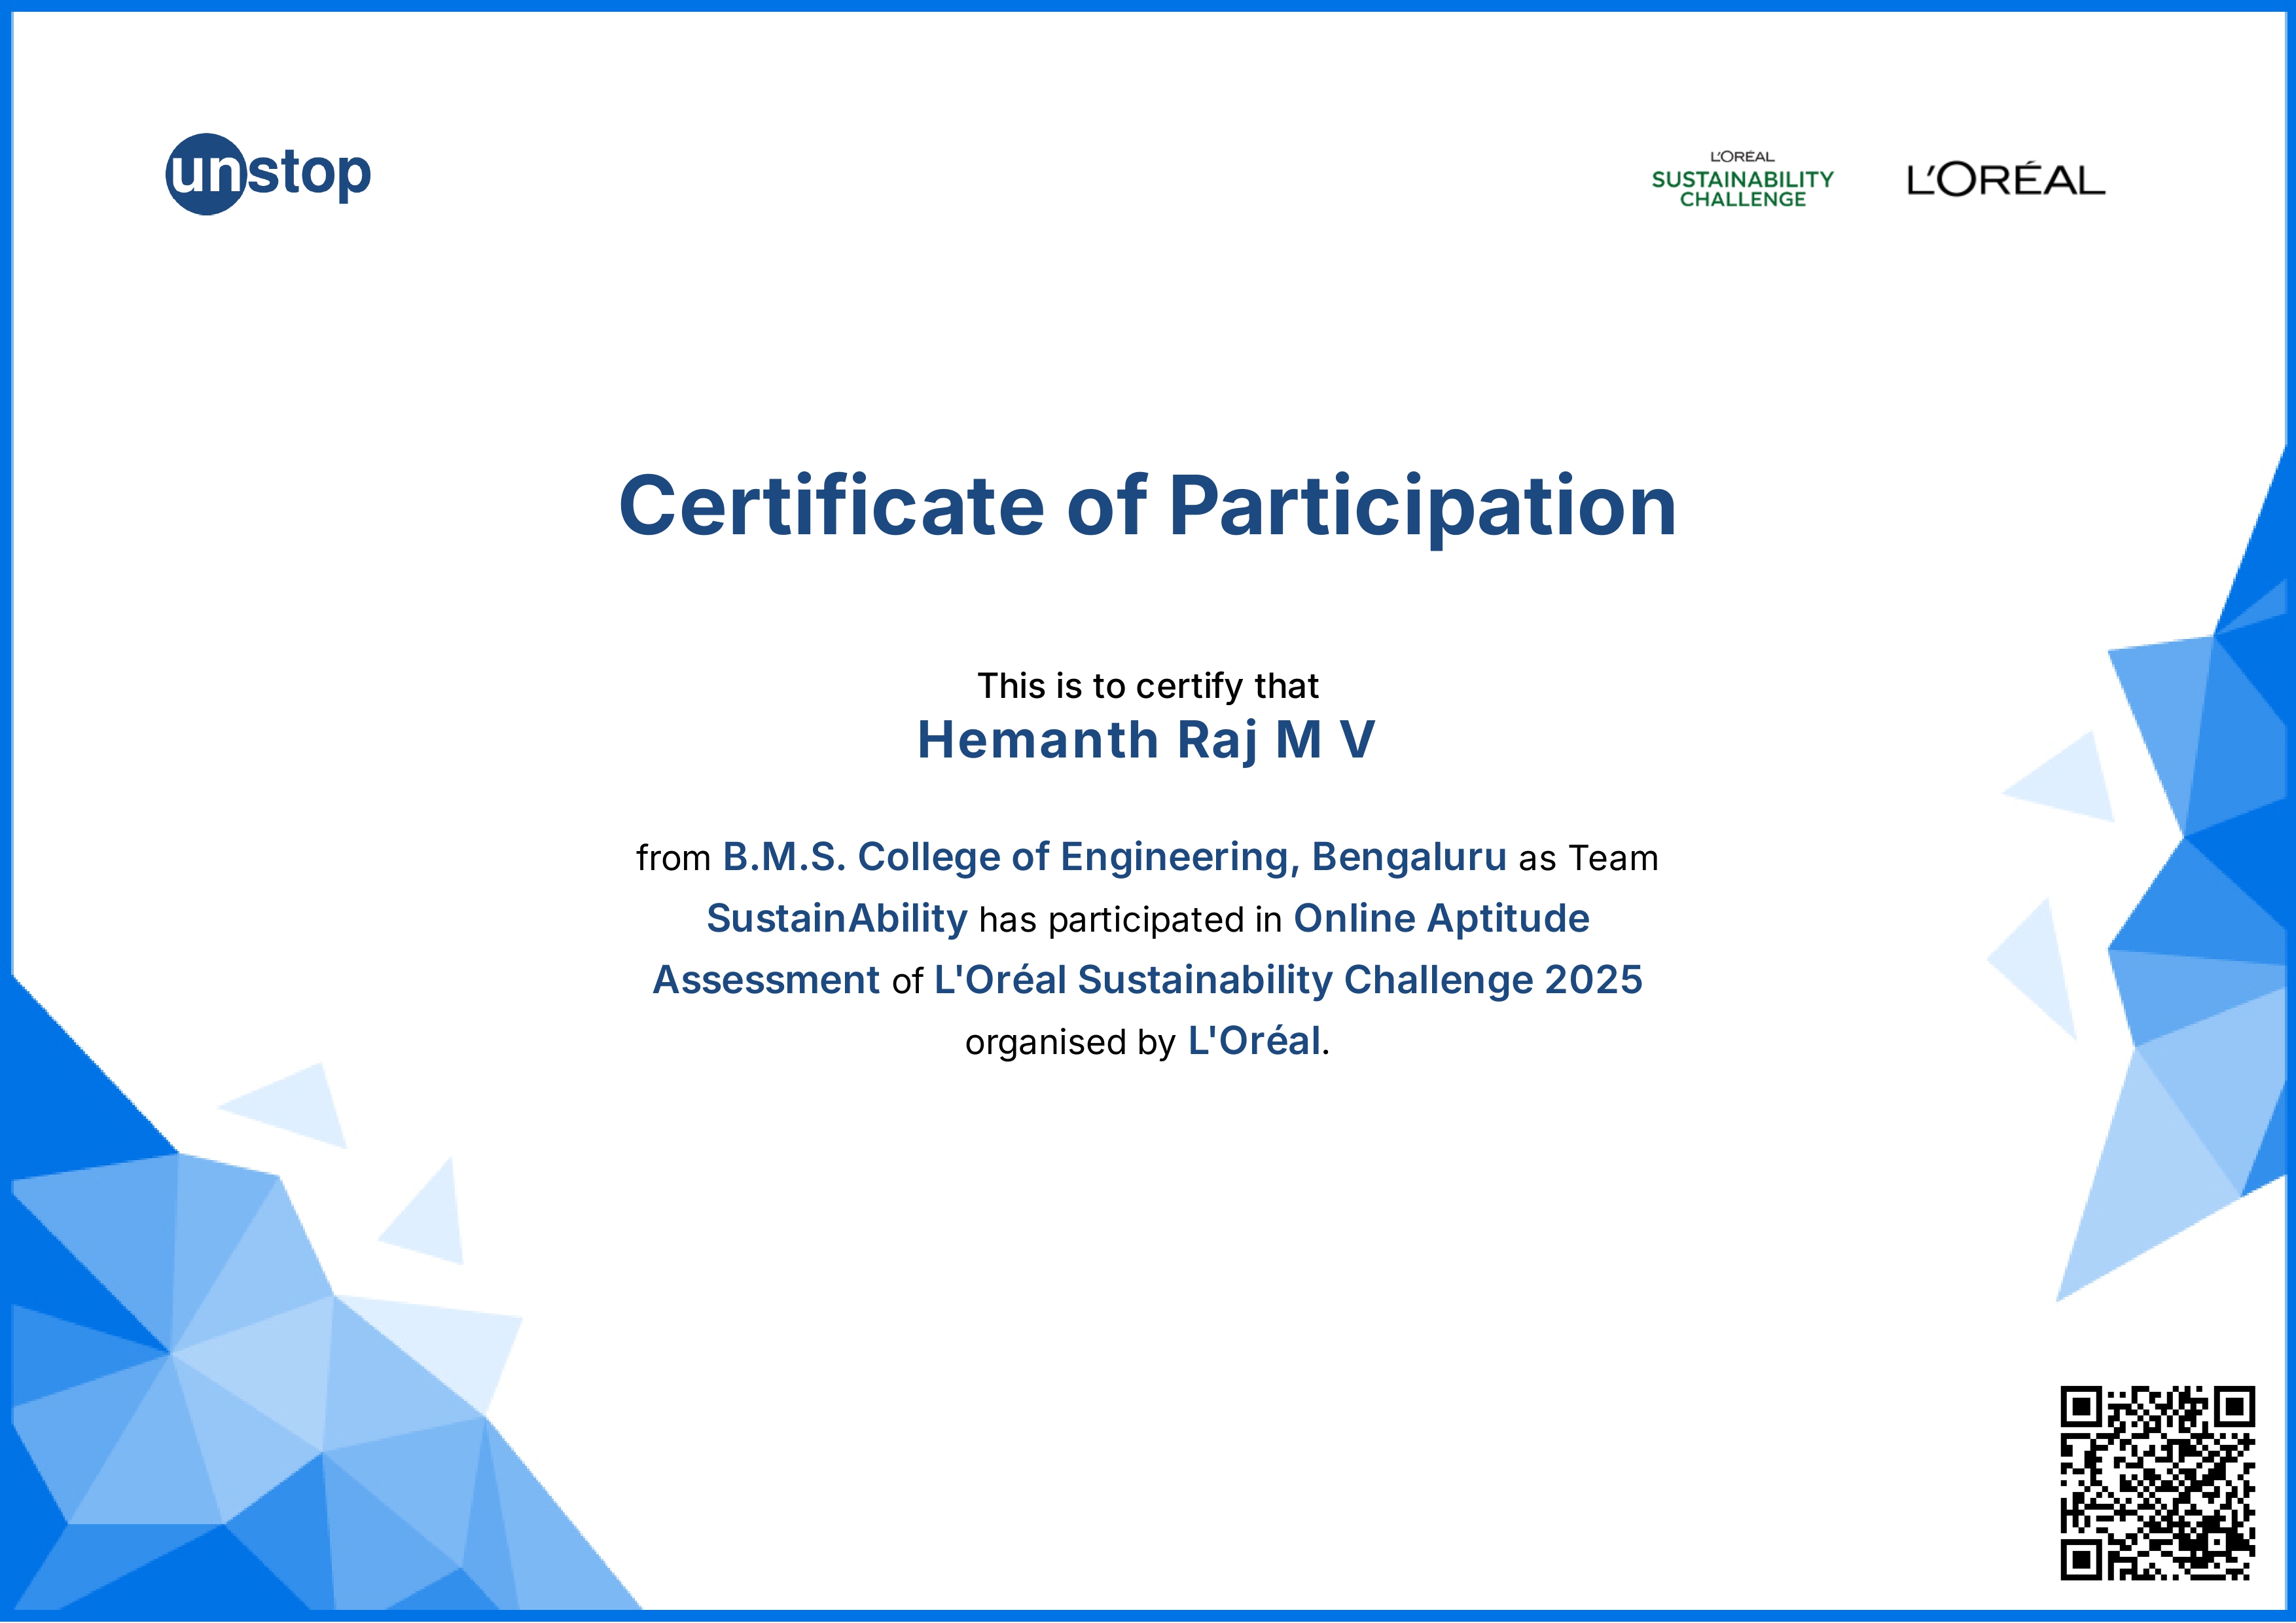
Task: Click the Online Aptitude text
Action: click(x=1441, y=918)
